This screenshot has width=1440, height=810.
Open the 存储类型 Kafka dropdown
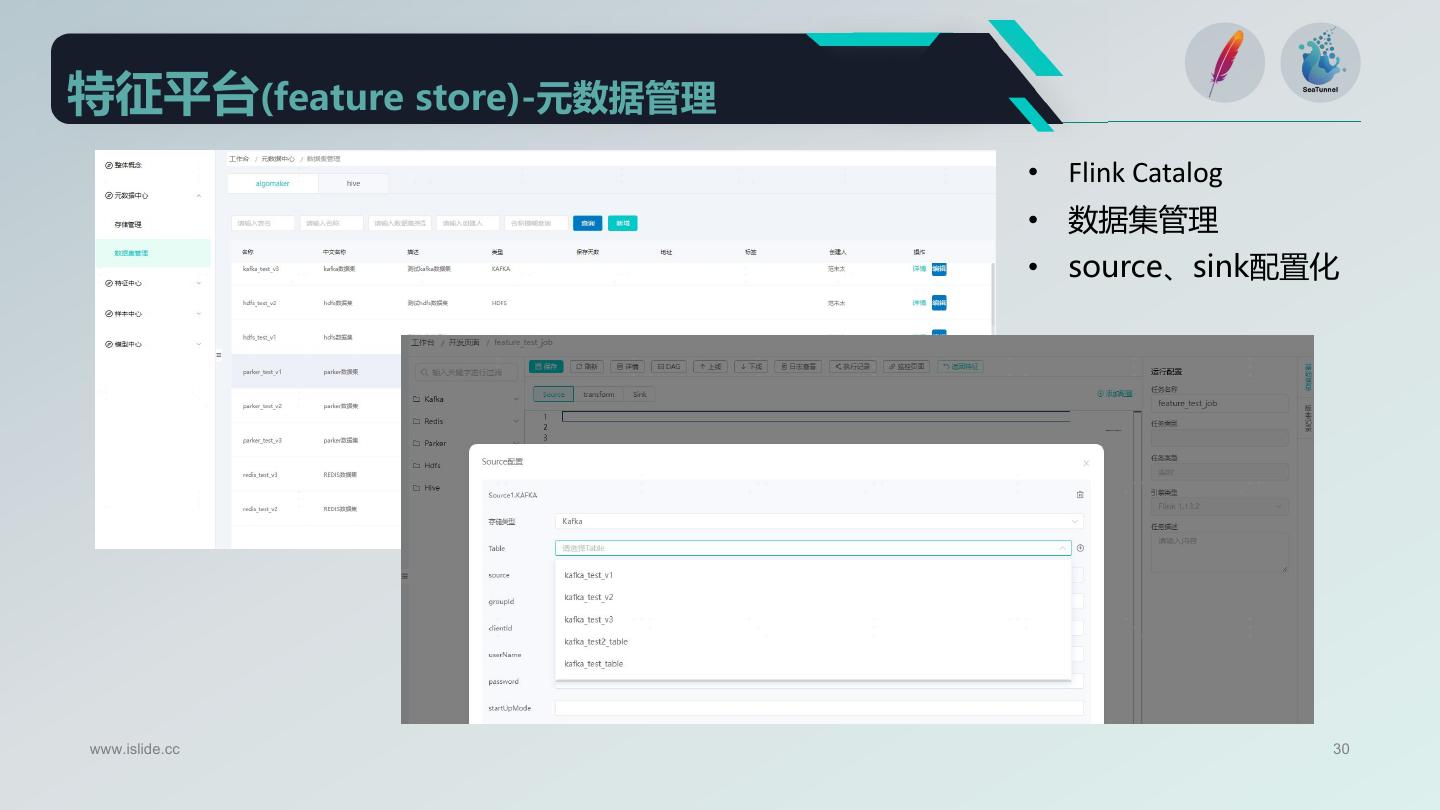pyautogui.click(x=818, y=521)
